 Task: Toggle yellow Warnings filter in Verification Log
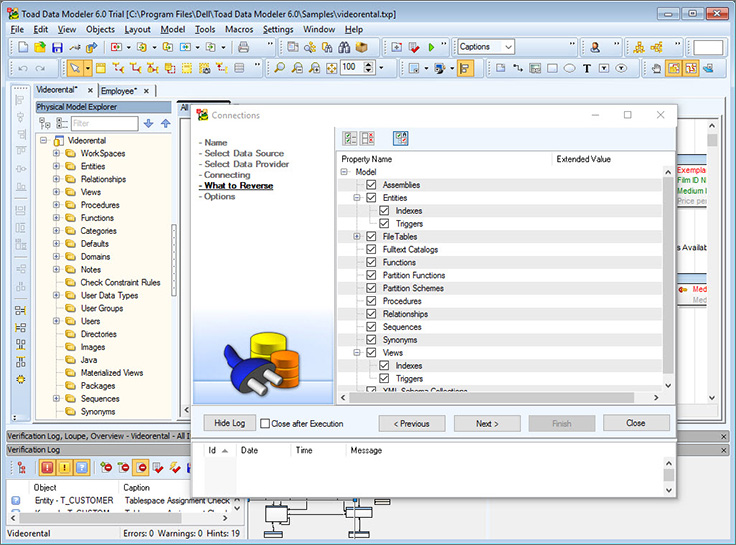pos(64,468)
